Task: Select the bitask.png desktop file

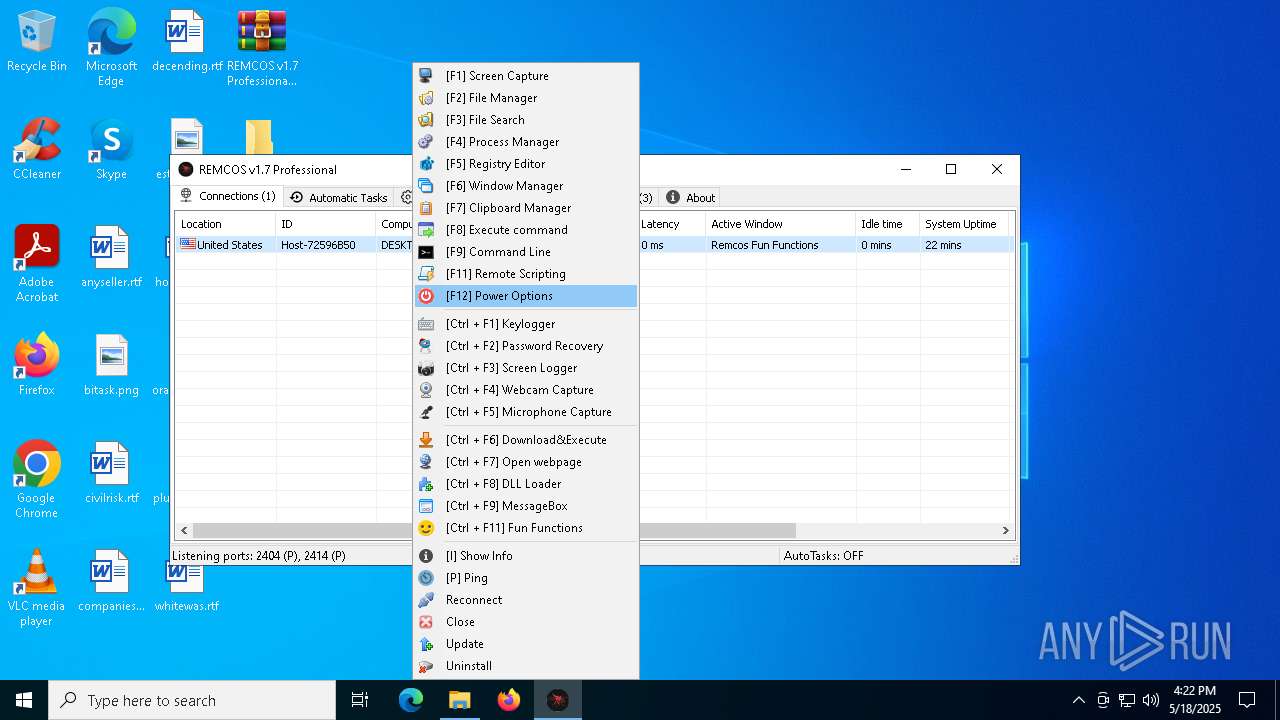Action: pos(111,366)
